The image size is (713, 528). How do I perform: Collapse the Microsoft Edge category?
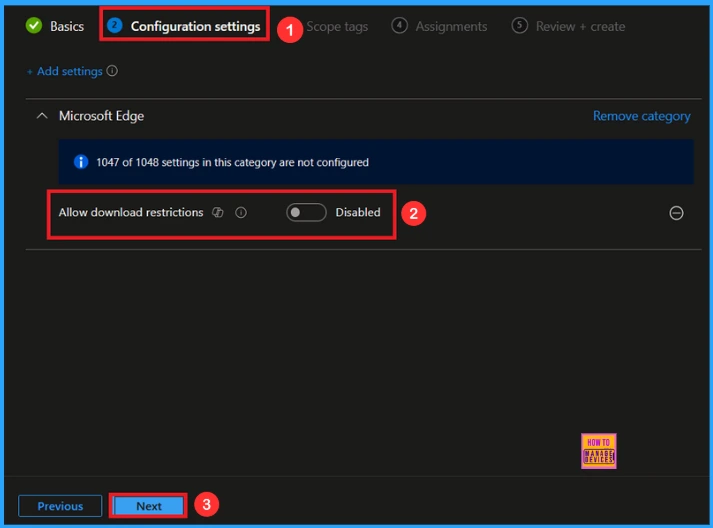click(42, 116)
